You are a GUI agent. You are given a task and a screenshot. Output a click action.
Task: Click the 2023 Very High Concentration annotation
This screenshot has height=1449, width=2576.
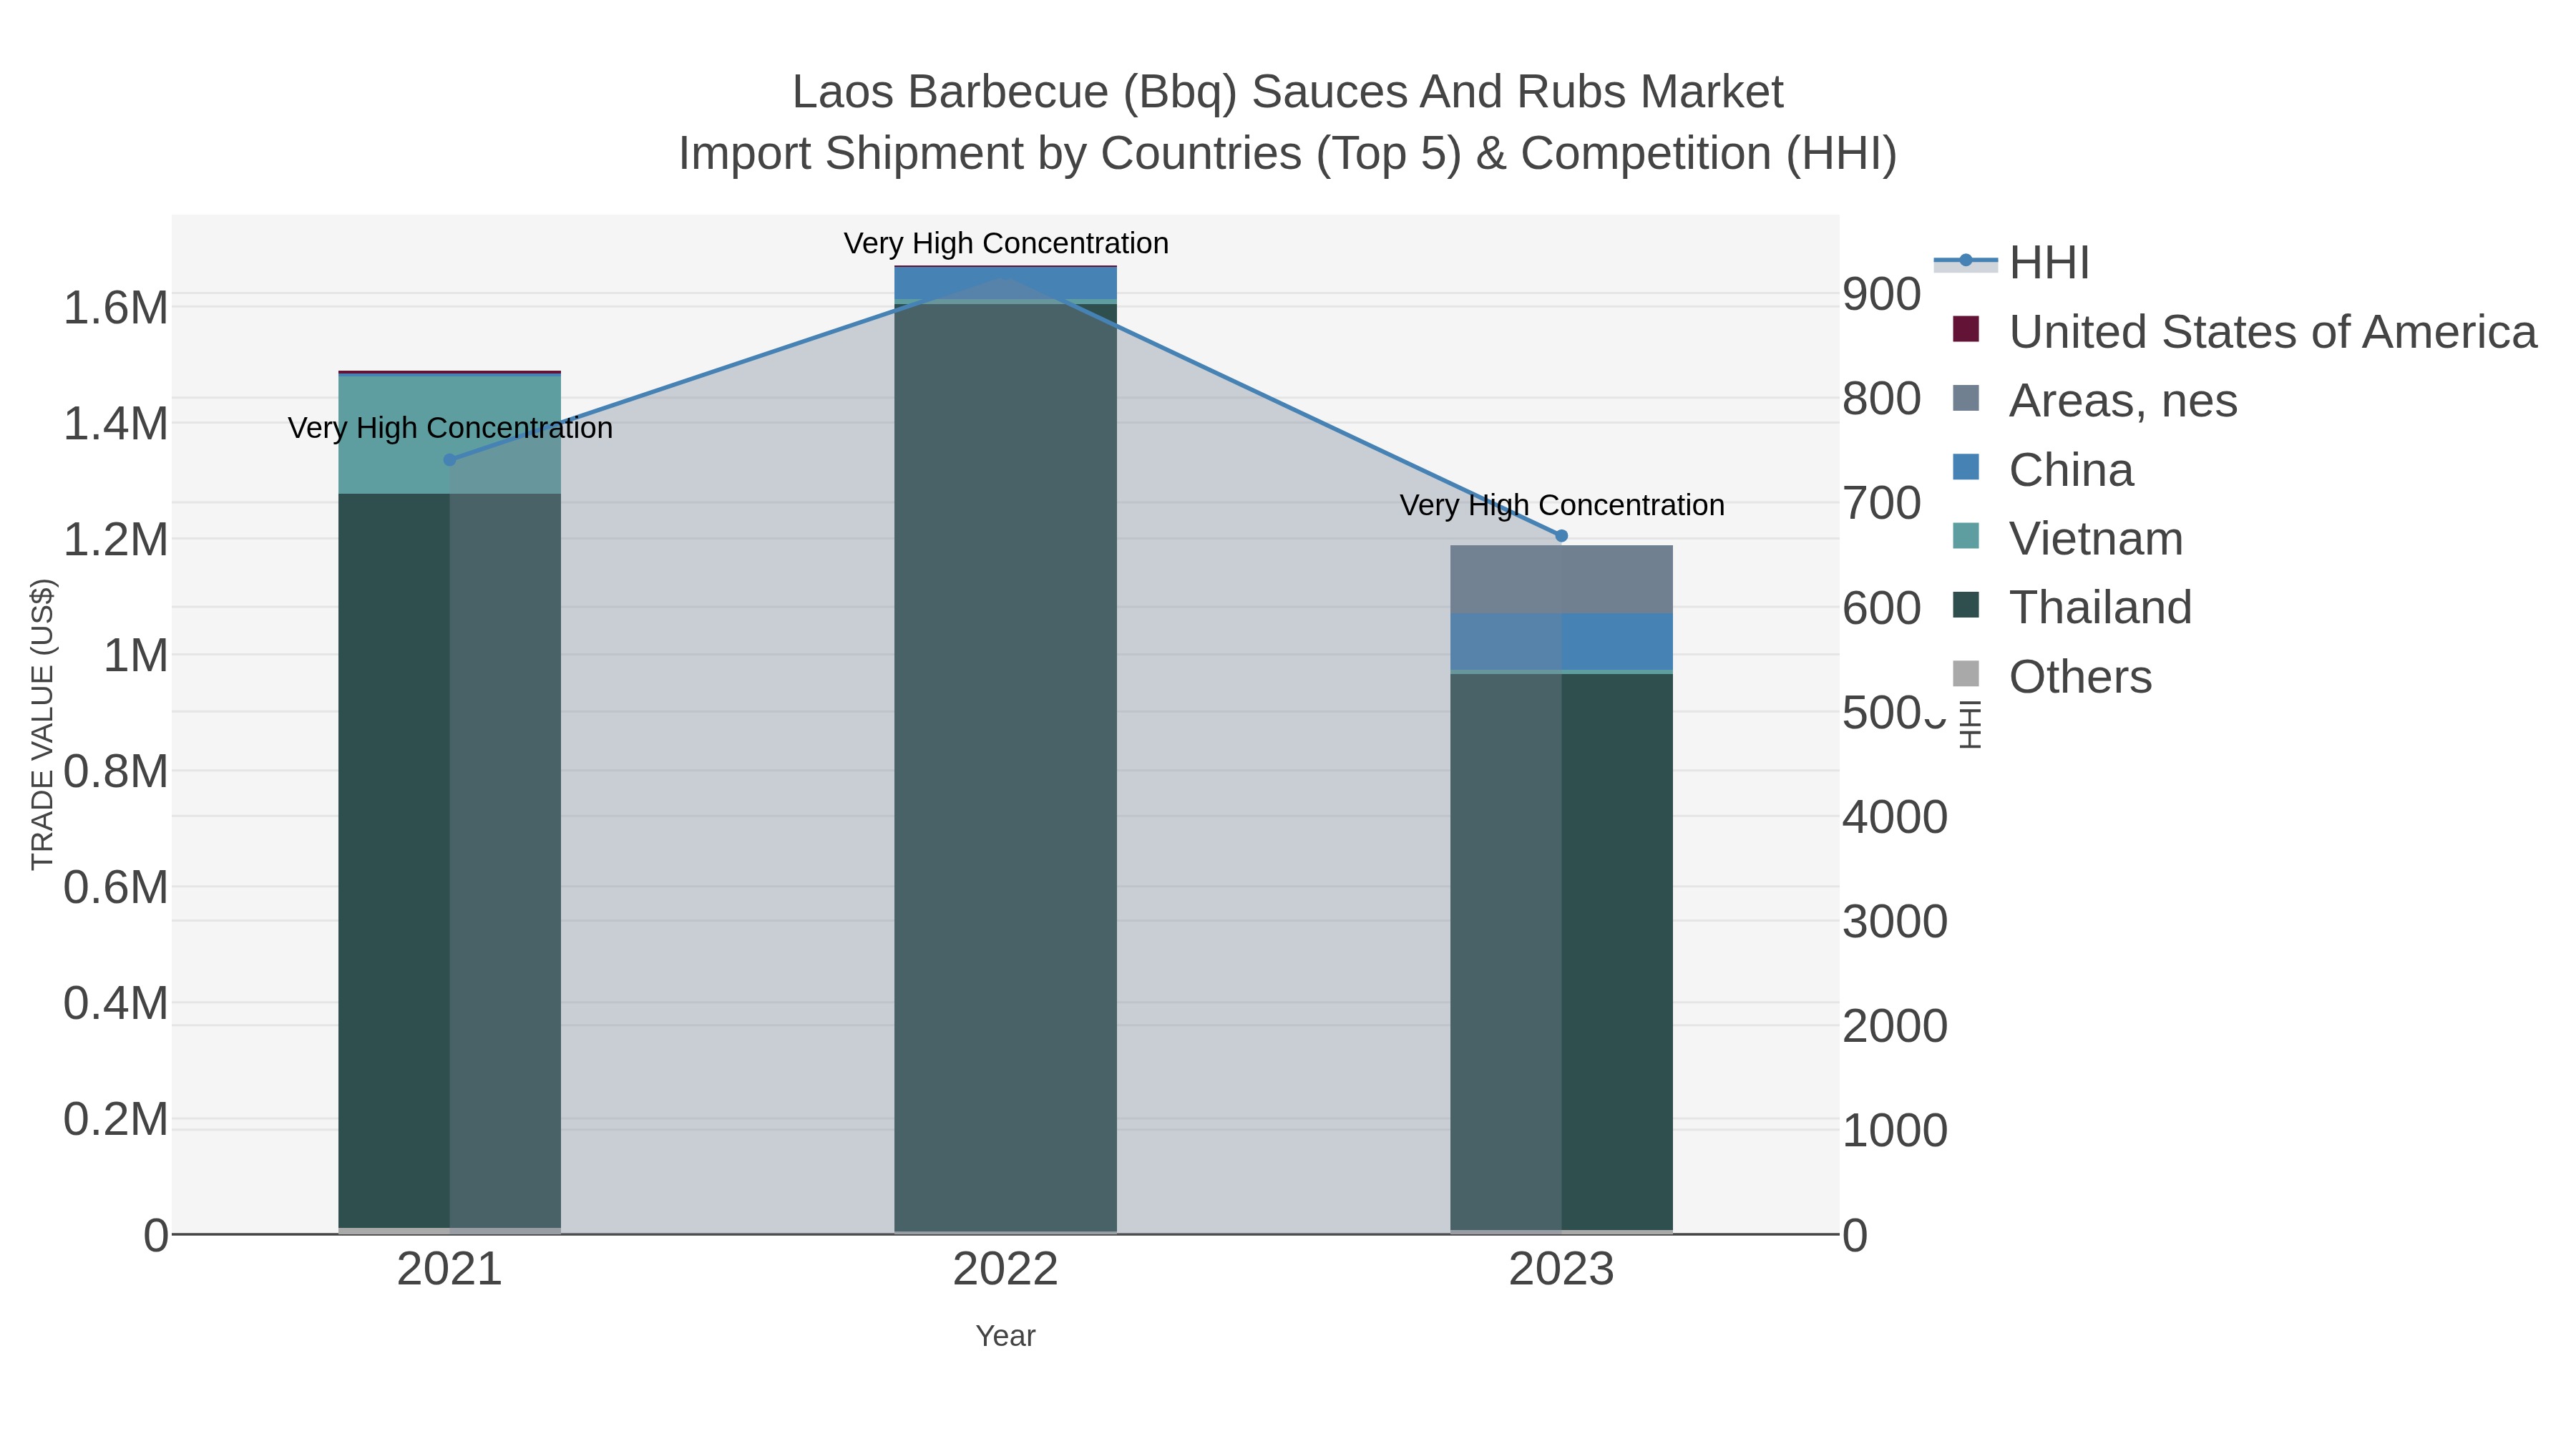(1562, 505)
